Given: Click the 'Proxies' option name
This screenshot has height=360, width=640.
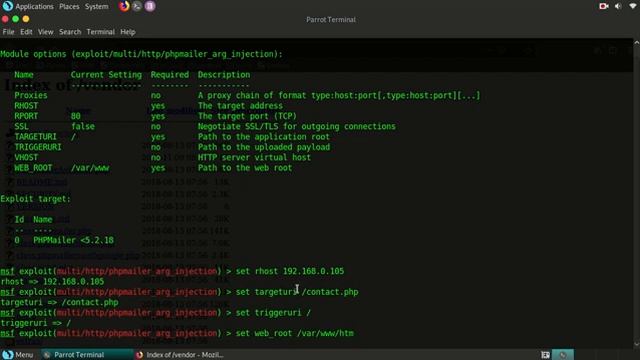Looking at the screenshot, I should pyautogui.click(x=31, y=96).
